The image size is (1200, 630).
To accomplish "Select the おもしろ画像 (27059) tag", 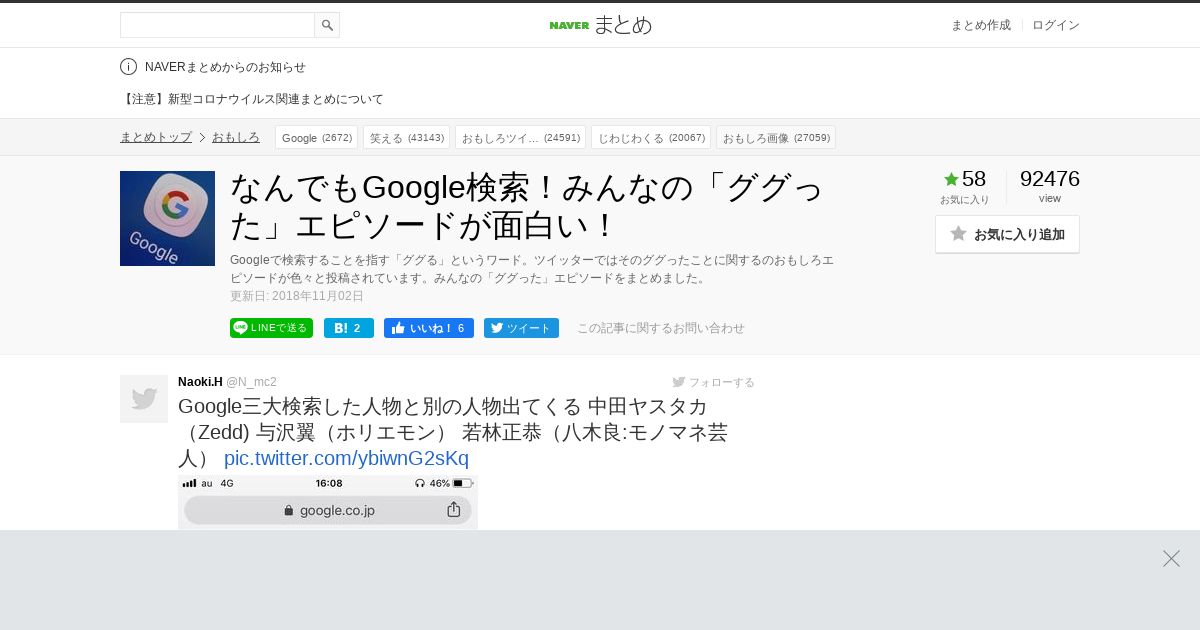I will point(776,137).
